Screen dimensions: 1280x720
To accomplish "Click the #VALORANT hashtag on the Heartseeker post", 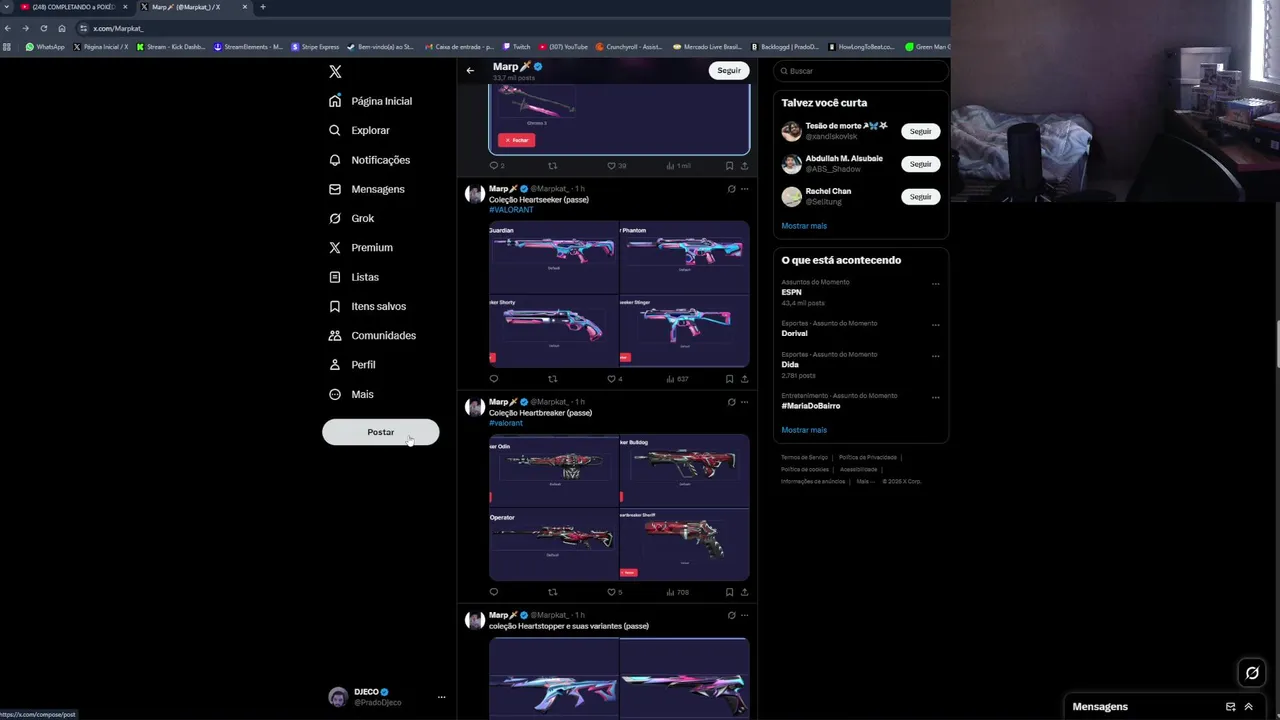I will 511,210.
